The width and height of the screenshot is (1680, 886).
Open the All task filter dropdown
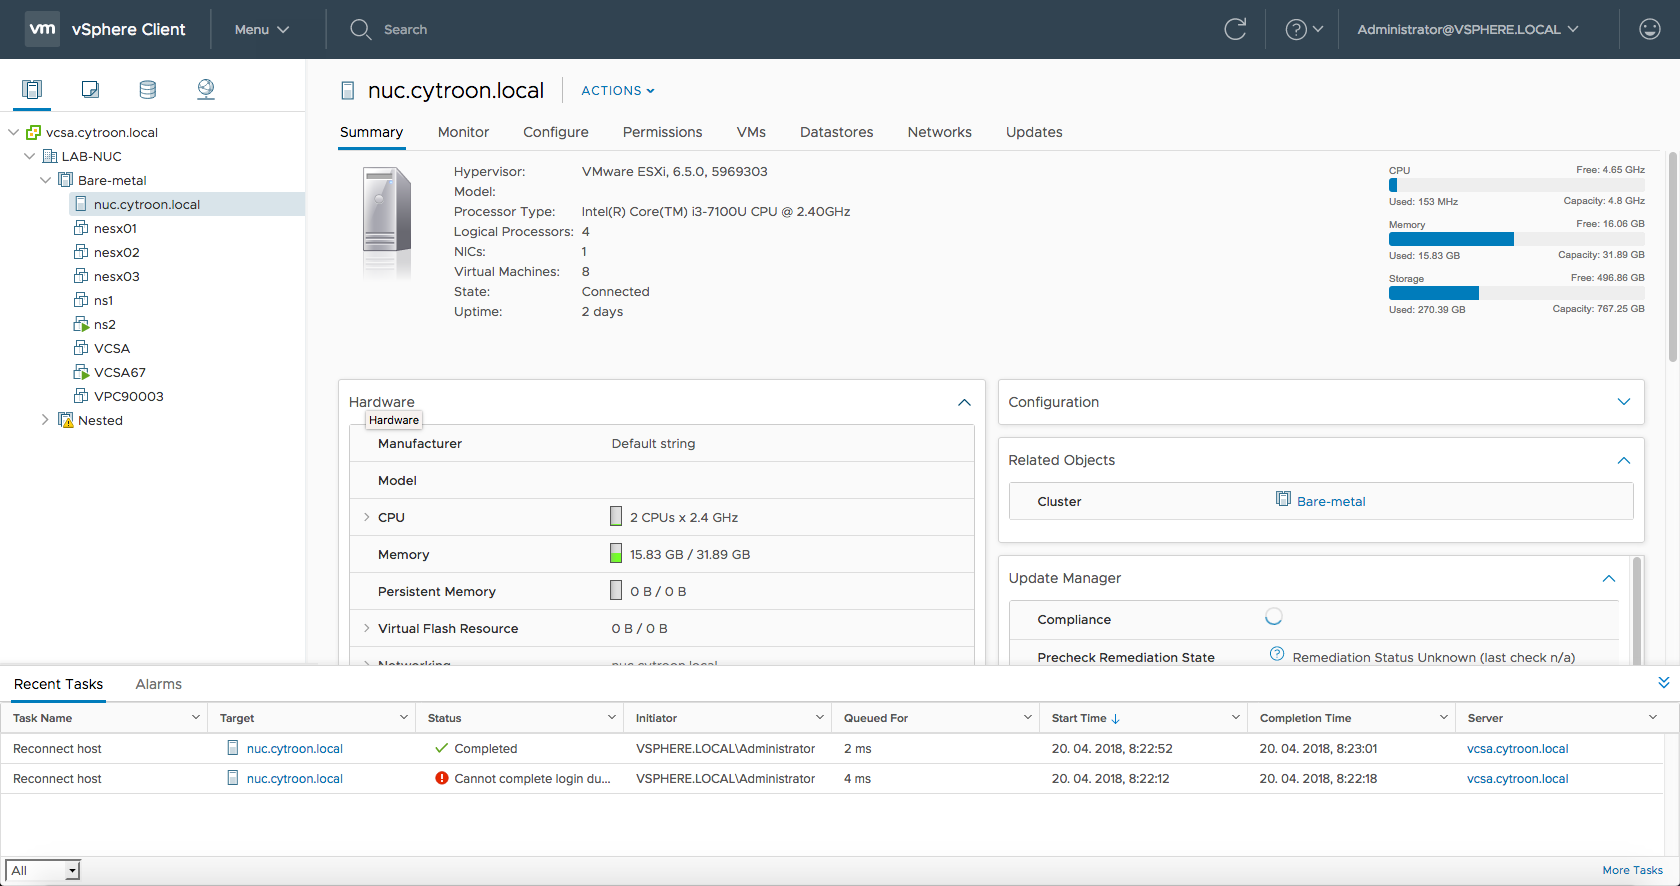43,870
